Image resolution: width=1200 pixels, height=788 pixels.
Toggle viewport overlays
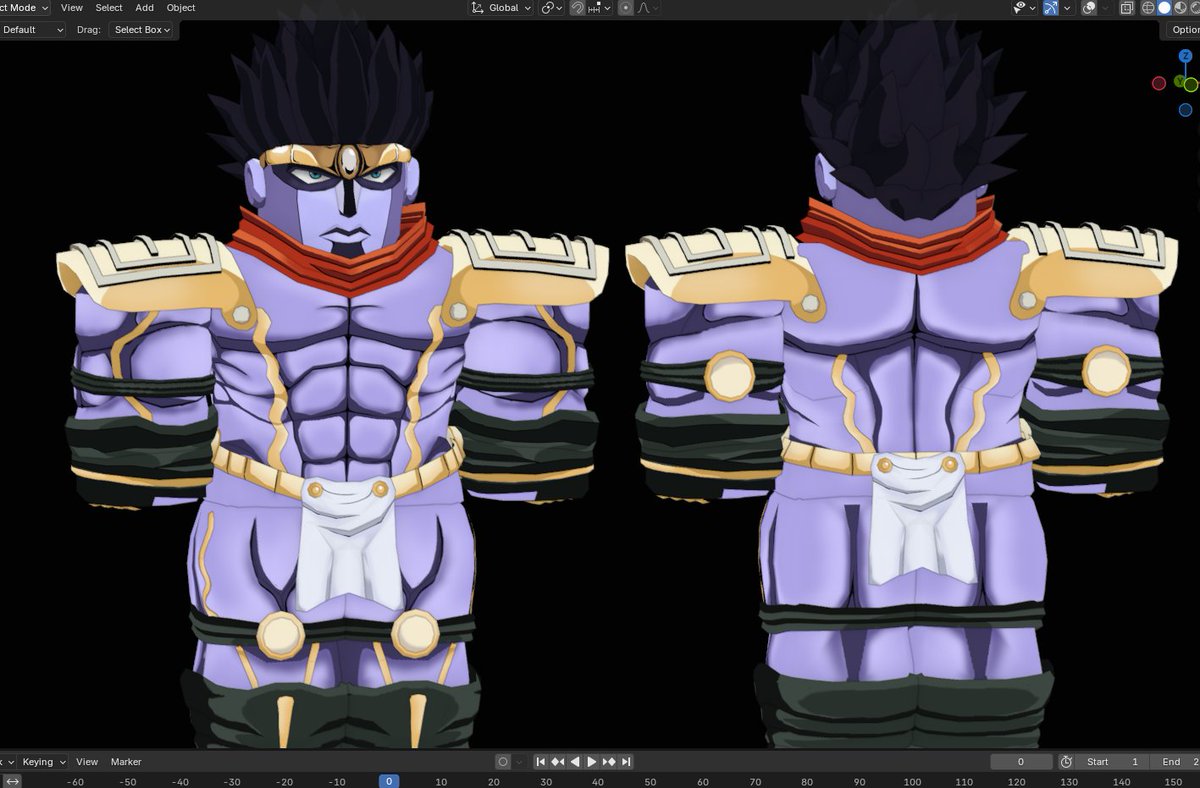[x=1089, y=8]
